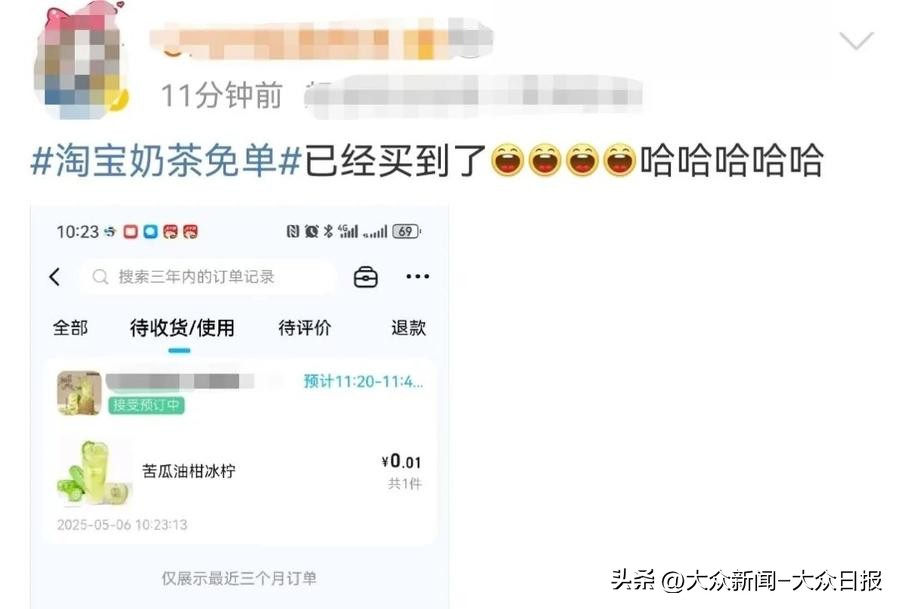Click the 接受预订中 green badge
Image resolution: width=900 pixels, height=609 pixels.
click(146, 405)
